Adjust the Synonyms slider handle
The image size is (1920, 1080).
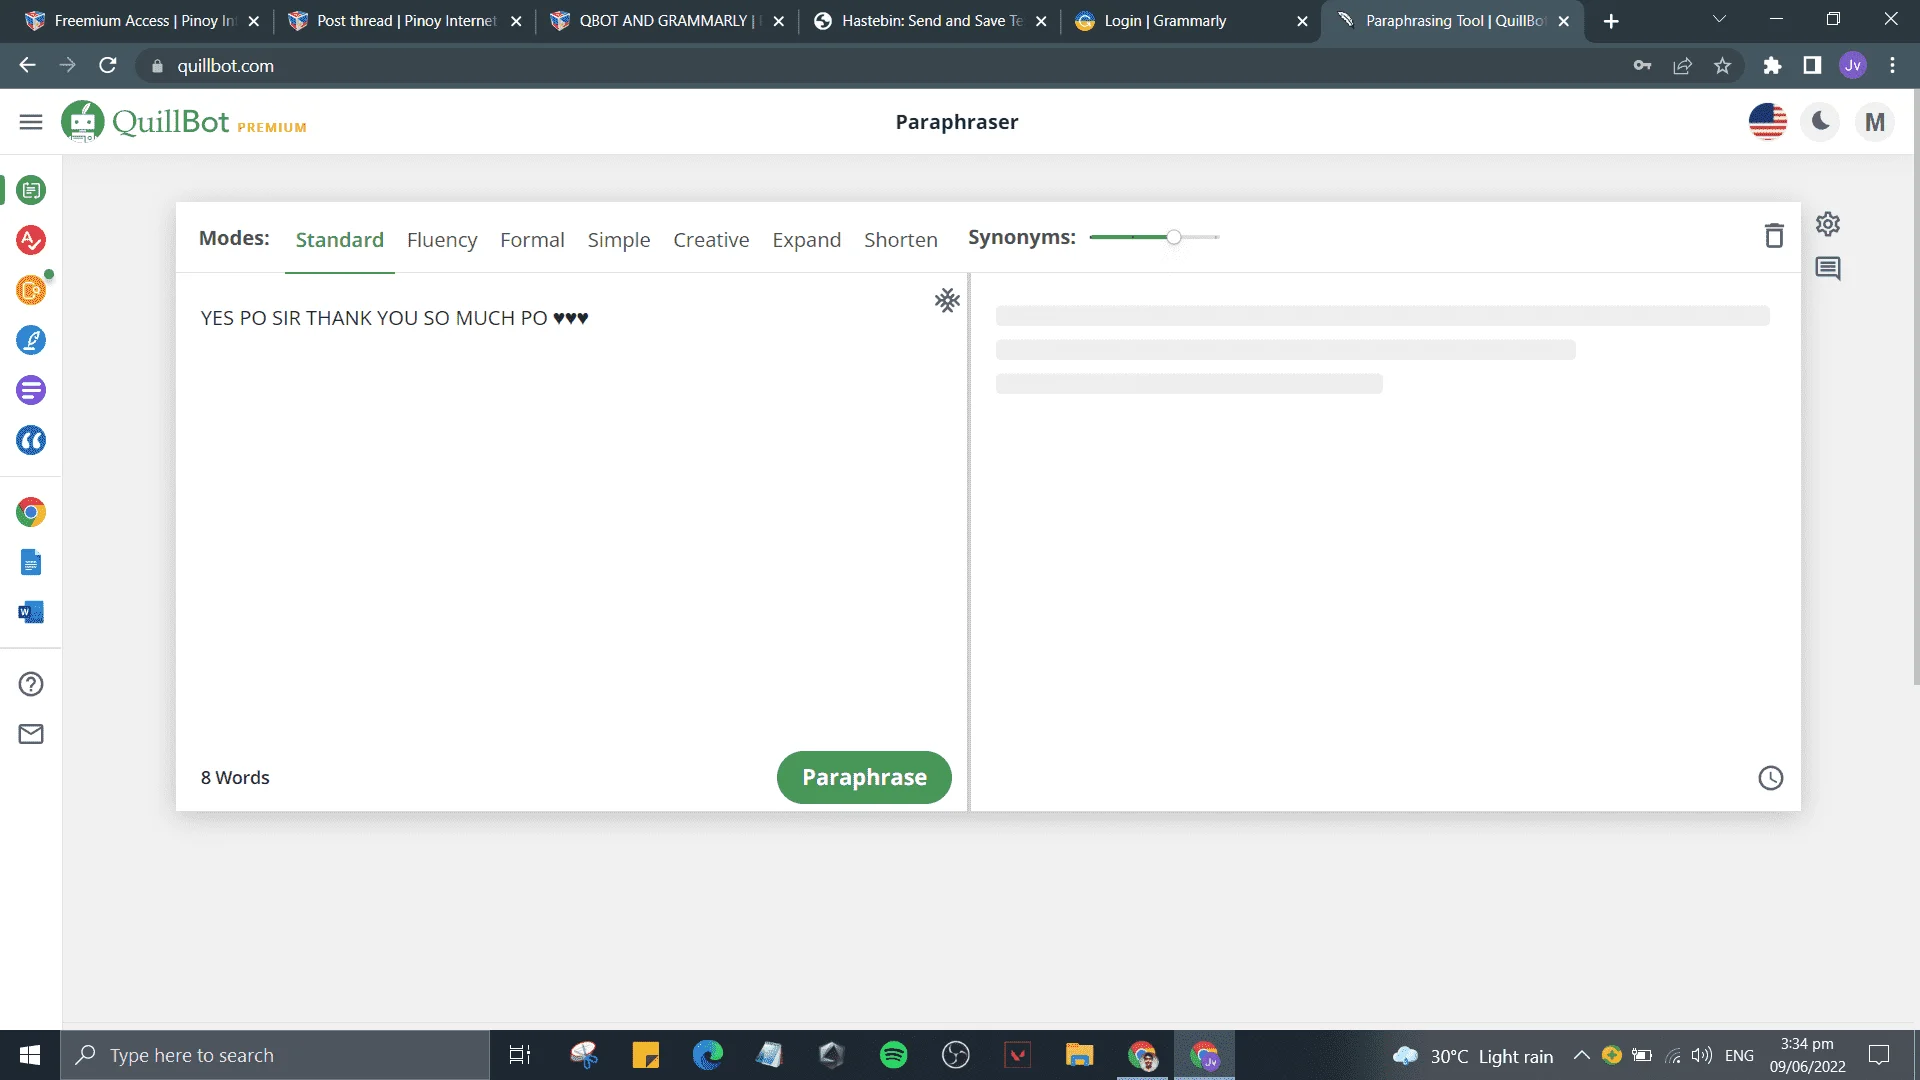[1174, 237]
